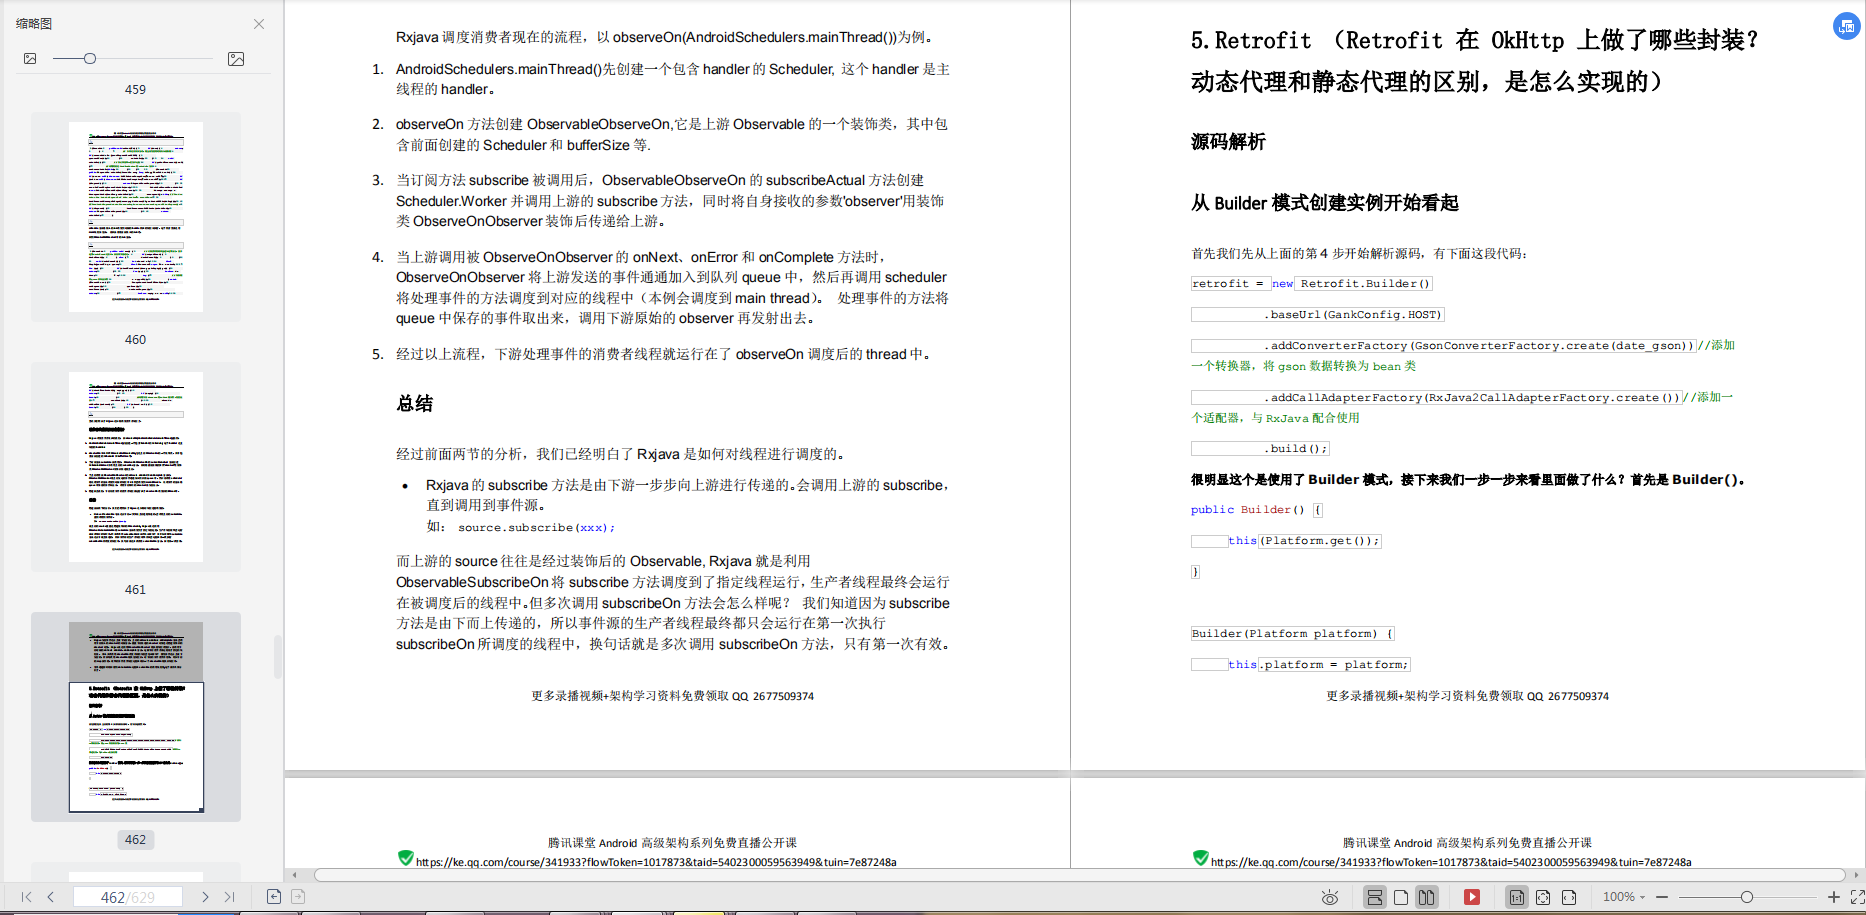Zoom out with minus button
Viewport: 1866px width, 915px height.
click(1662, 897)
